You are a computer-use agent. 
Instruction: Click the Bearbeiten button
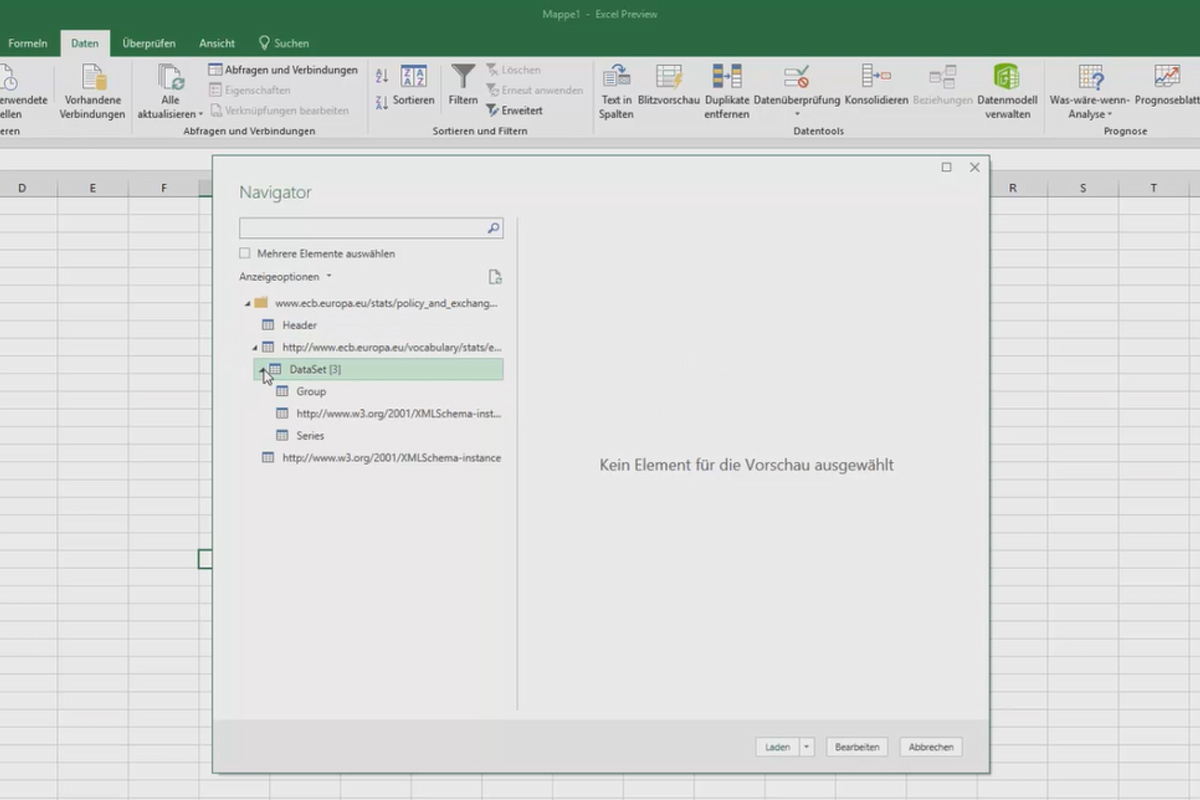[x=857, y=747]
